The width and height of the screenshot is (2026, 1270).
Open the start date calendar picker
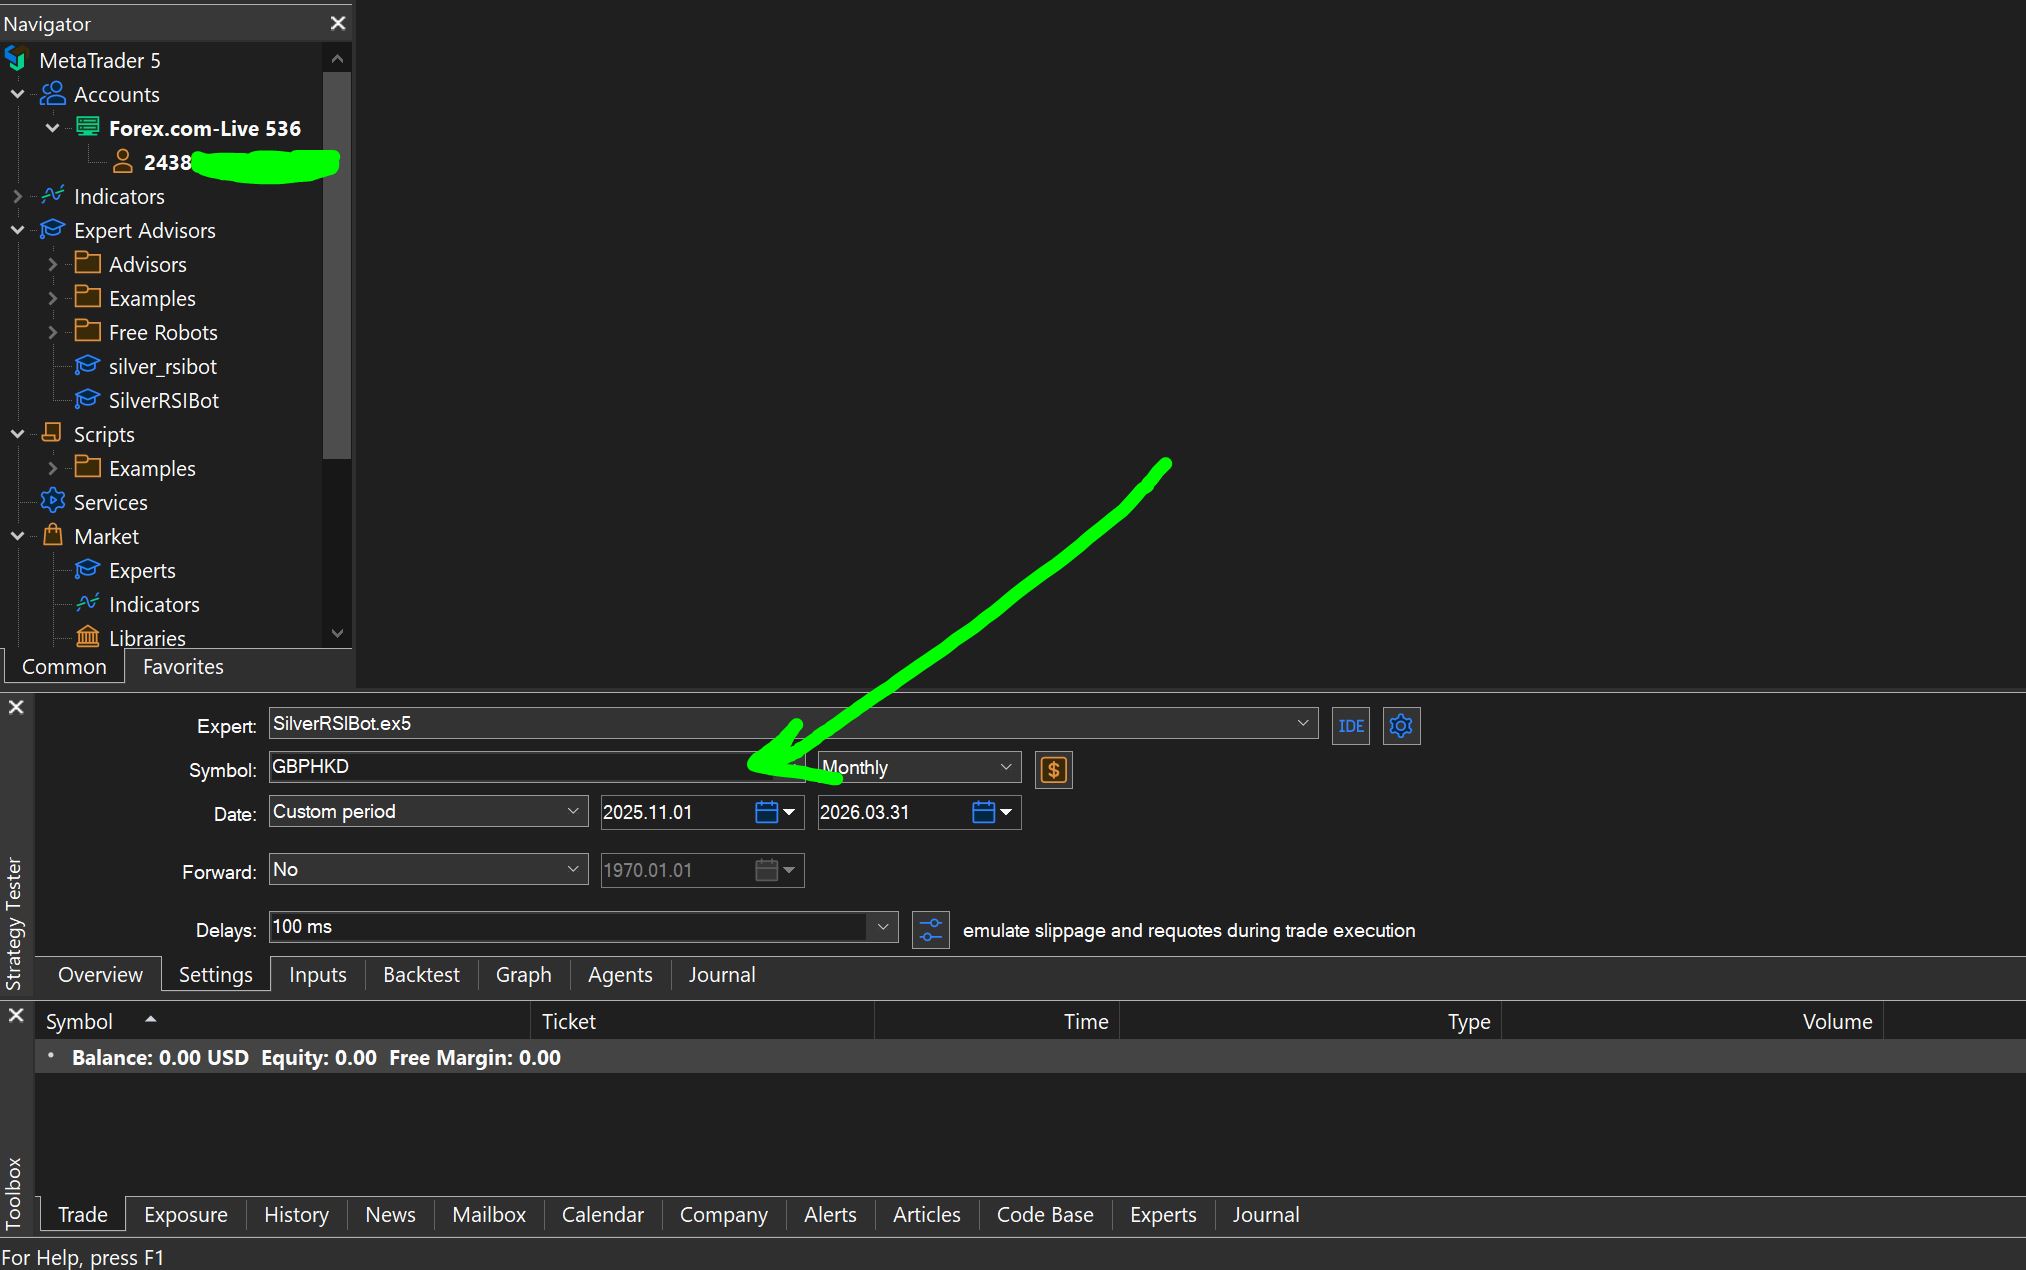coord(767,812)
